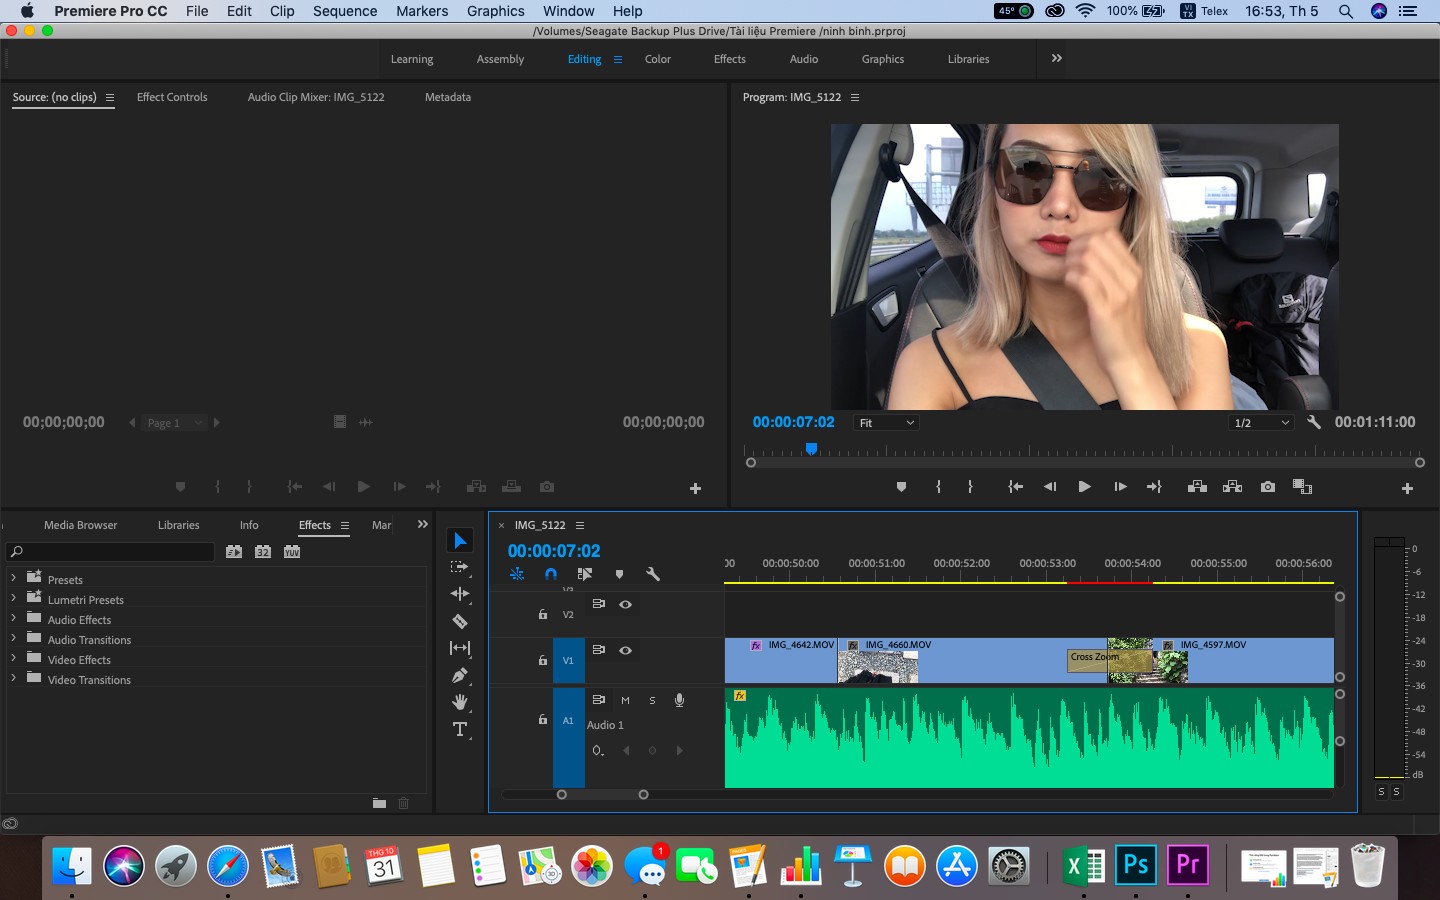Switch to the Color workspace tab
Viewport: 1440px width, 900px height.
pos(658,59)
